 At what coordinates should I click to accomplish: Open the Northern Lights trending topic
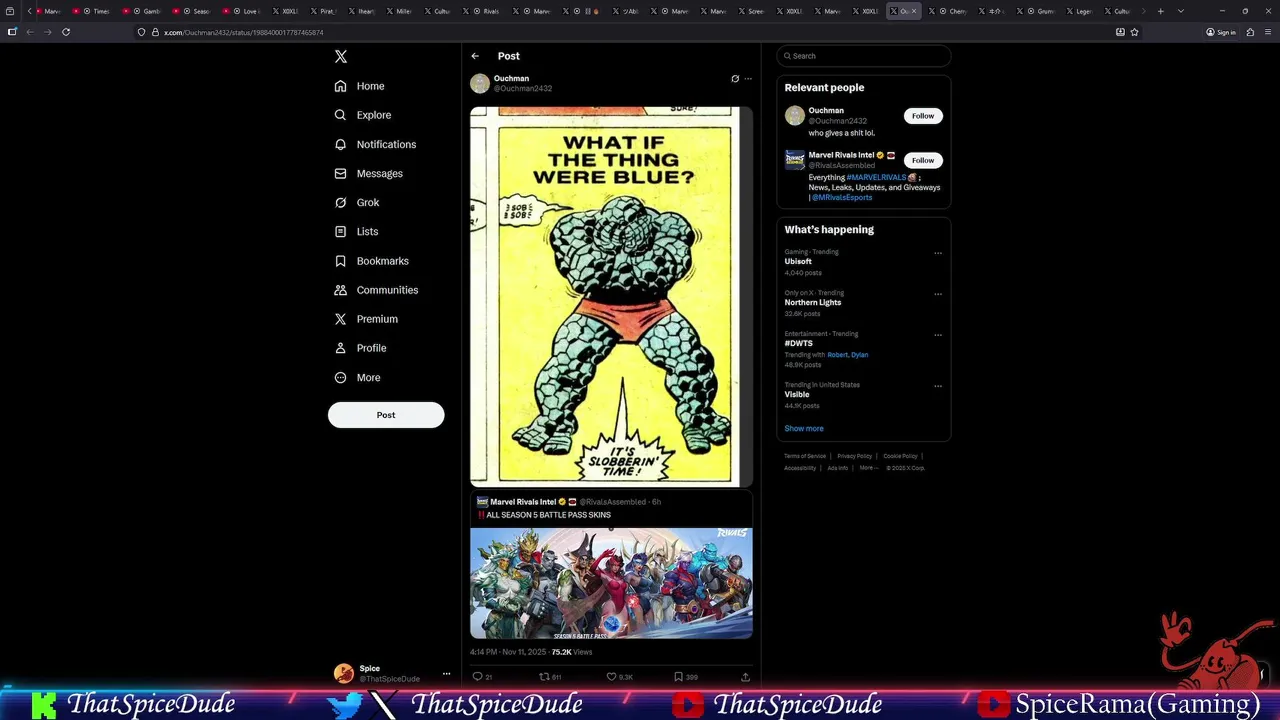click(x=813, y=302)
